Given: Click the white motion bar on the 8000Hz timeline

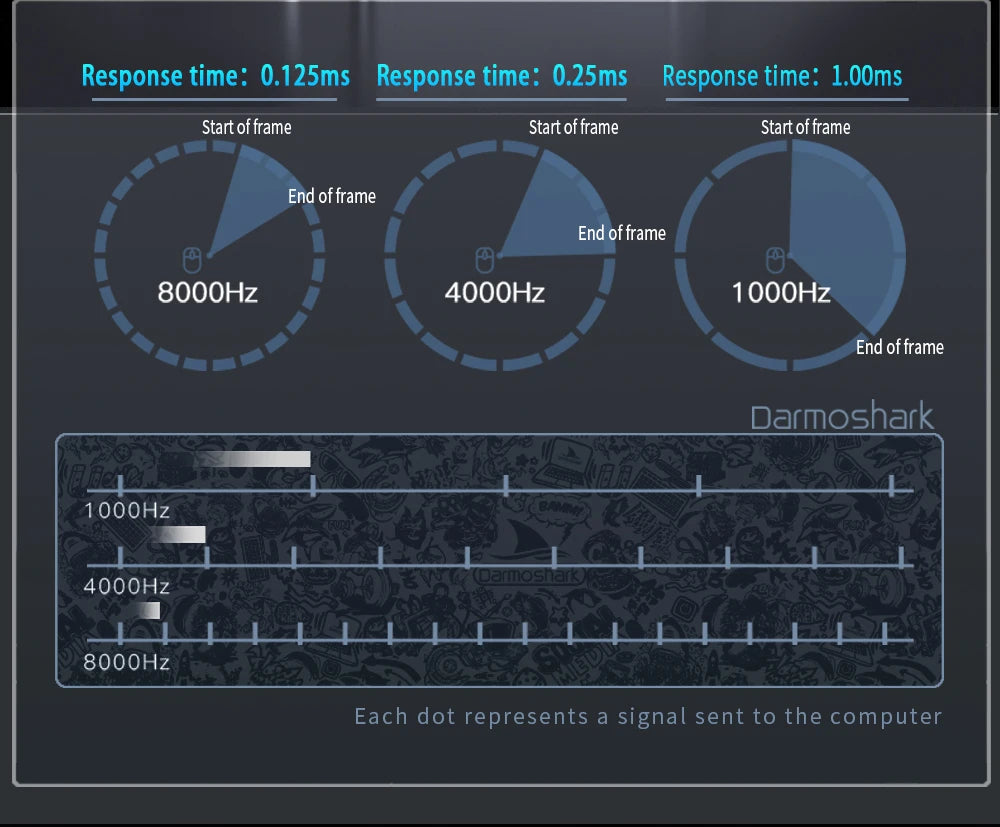Looking at the screenshot, I should [147, 610].
